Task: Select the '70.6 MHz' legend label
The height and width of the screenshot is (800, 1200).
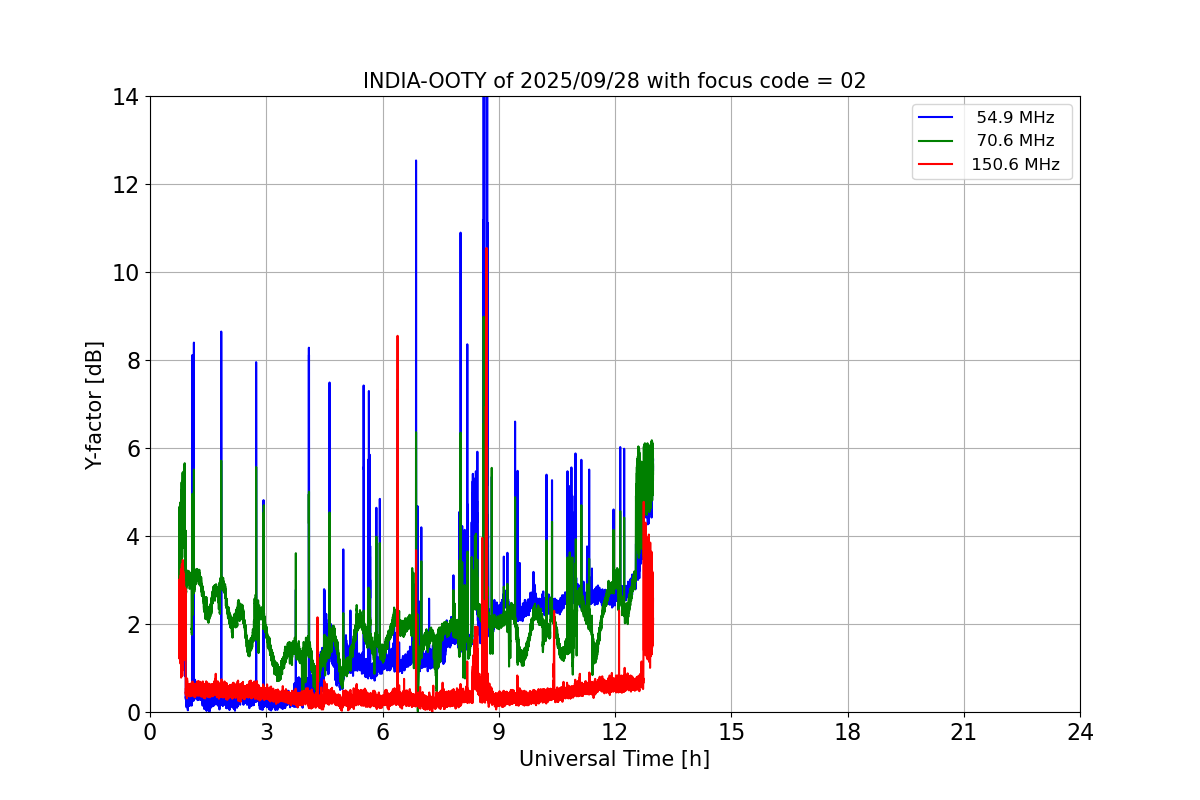Action: point(1015,141)
